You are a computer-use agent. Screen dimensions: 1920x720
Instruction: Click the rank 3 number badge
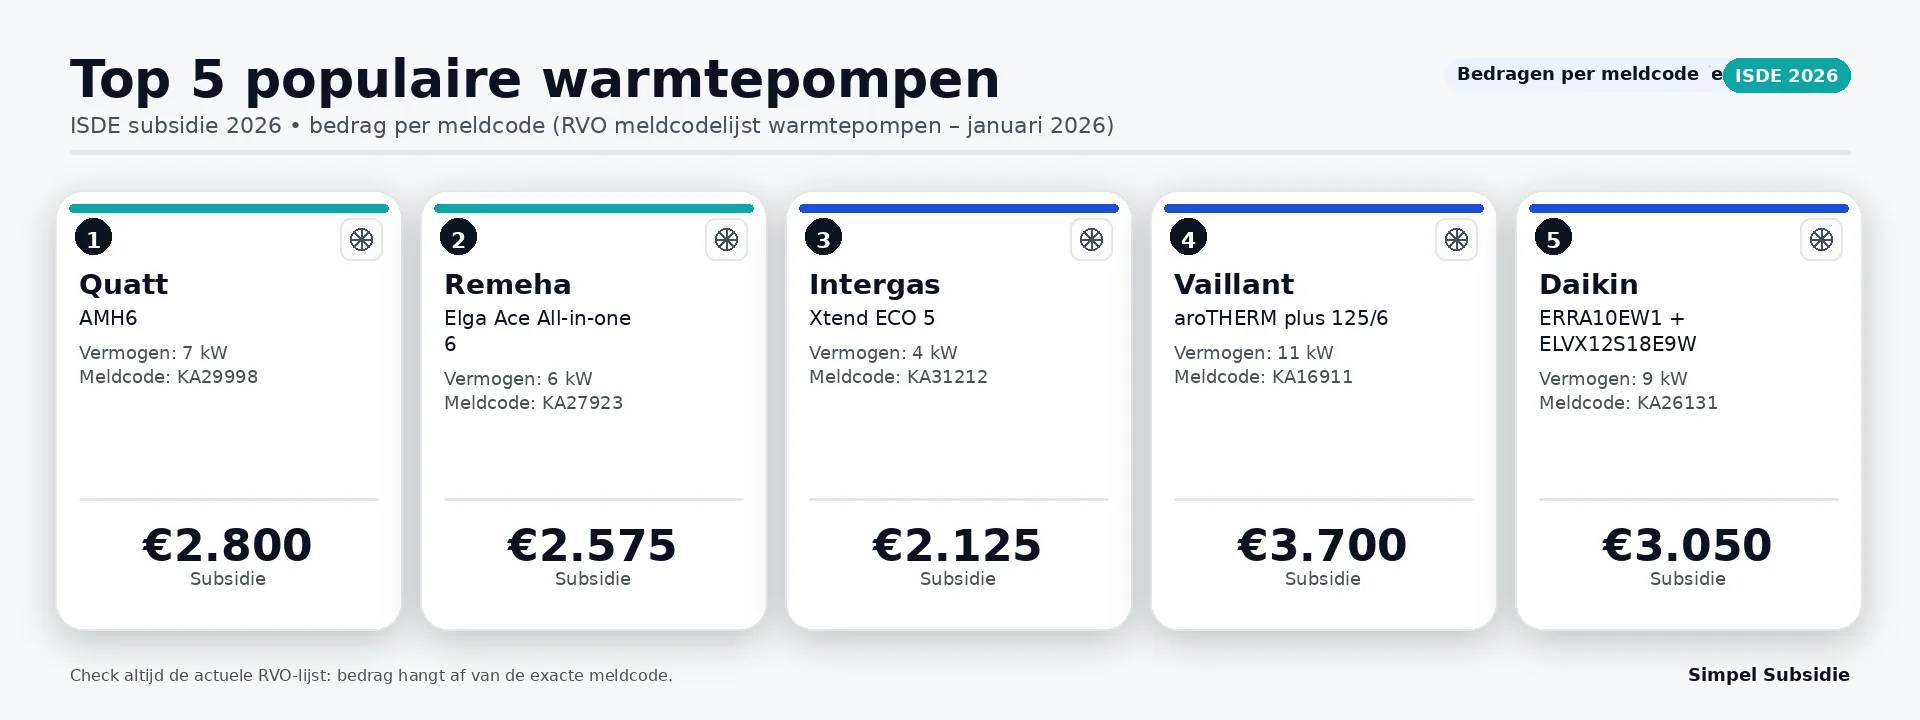(x=823, y=238)
